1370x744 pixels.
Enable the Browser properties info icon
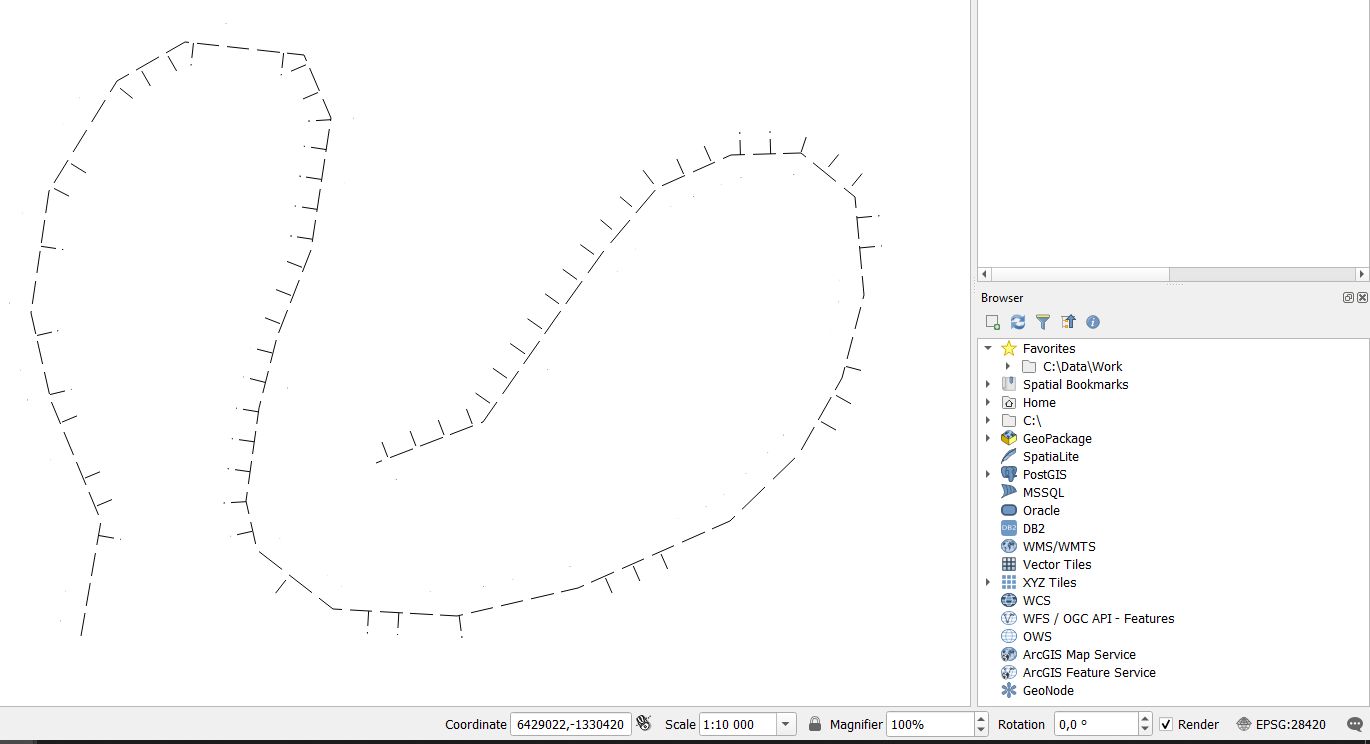tap(1093, 322)
